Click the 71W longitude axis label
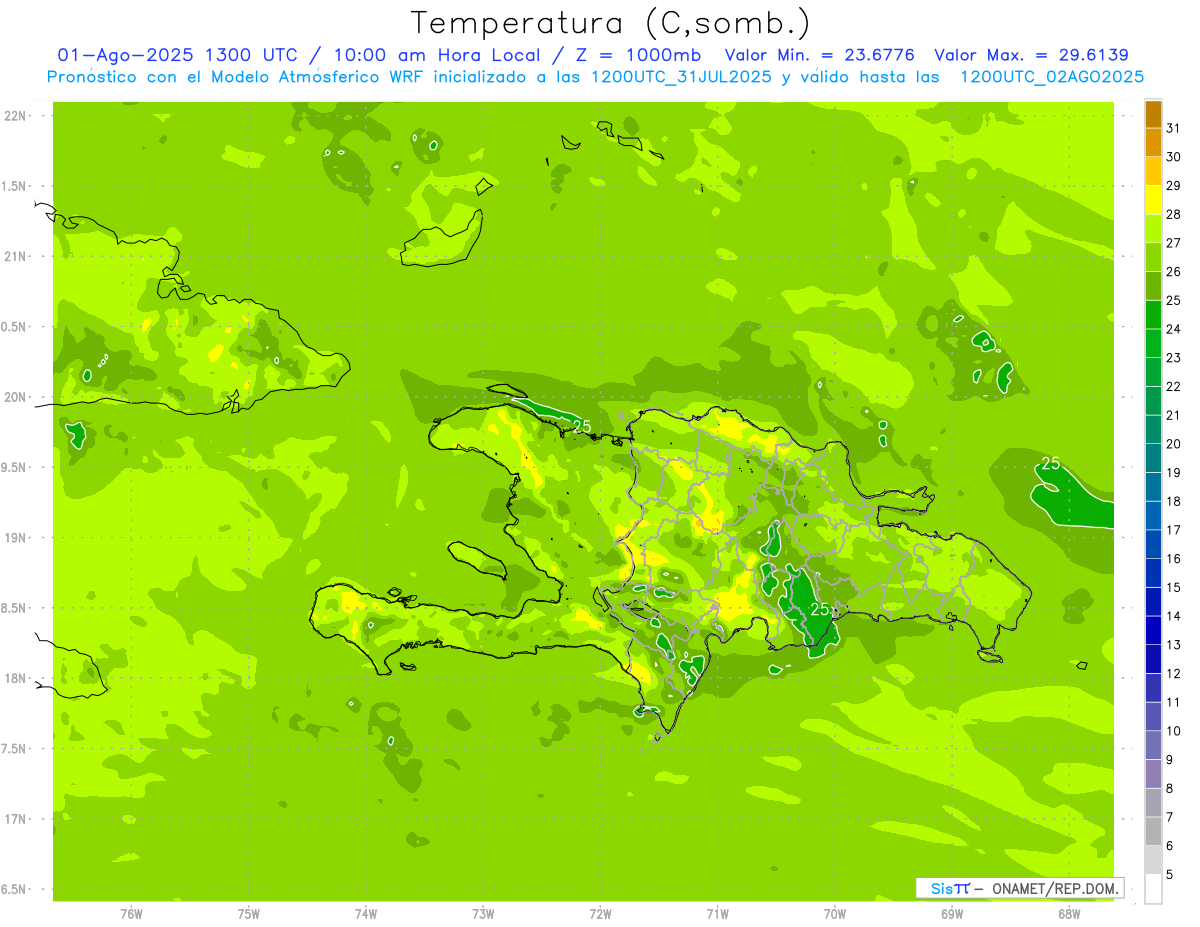Screen dimensions: 1200x927 coord(717,914)
